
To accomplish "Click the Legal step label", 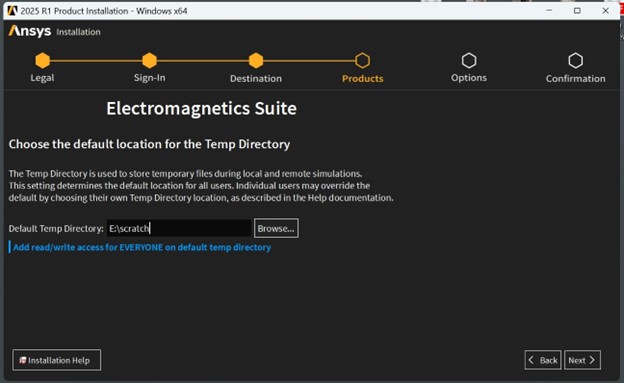I will click(42, 78).
